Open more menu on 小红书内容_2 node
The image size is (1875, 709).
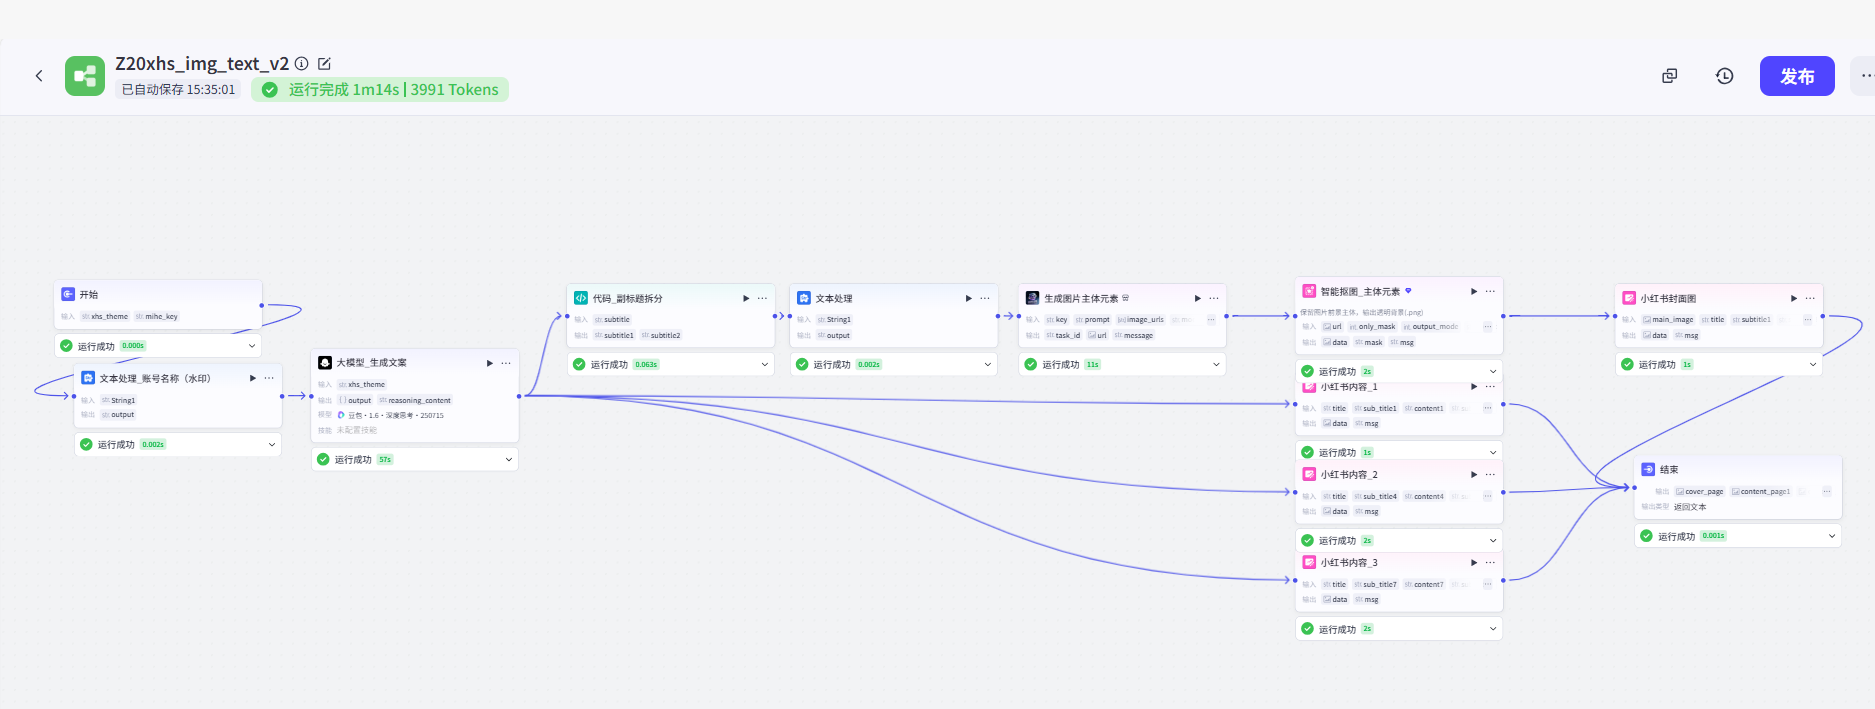pyautogui.click(x=1490, y=474)
